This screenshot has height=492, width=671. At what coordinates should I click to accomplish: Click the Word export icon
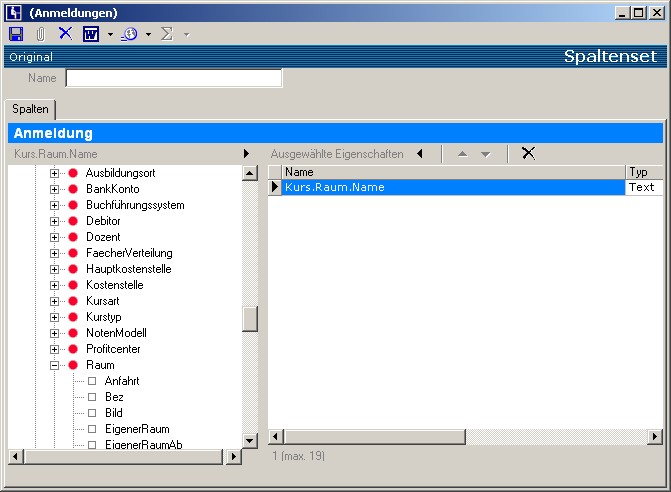[x=91, y=34]
